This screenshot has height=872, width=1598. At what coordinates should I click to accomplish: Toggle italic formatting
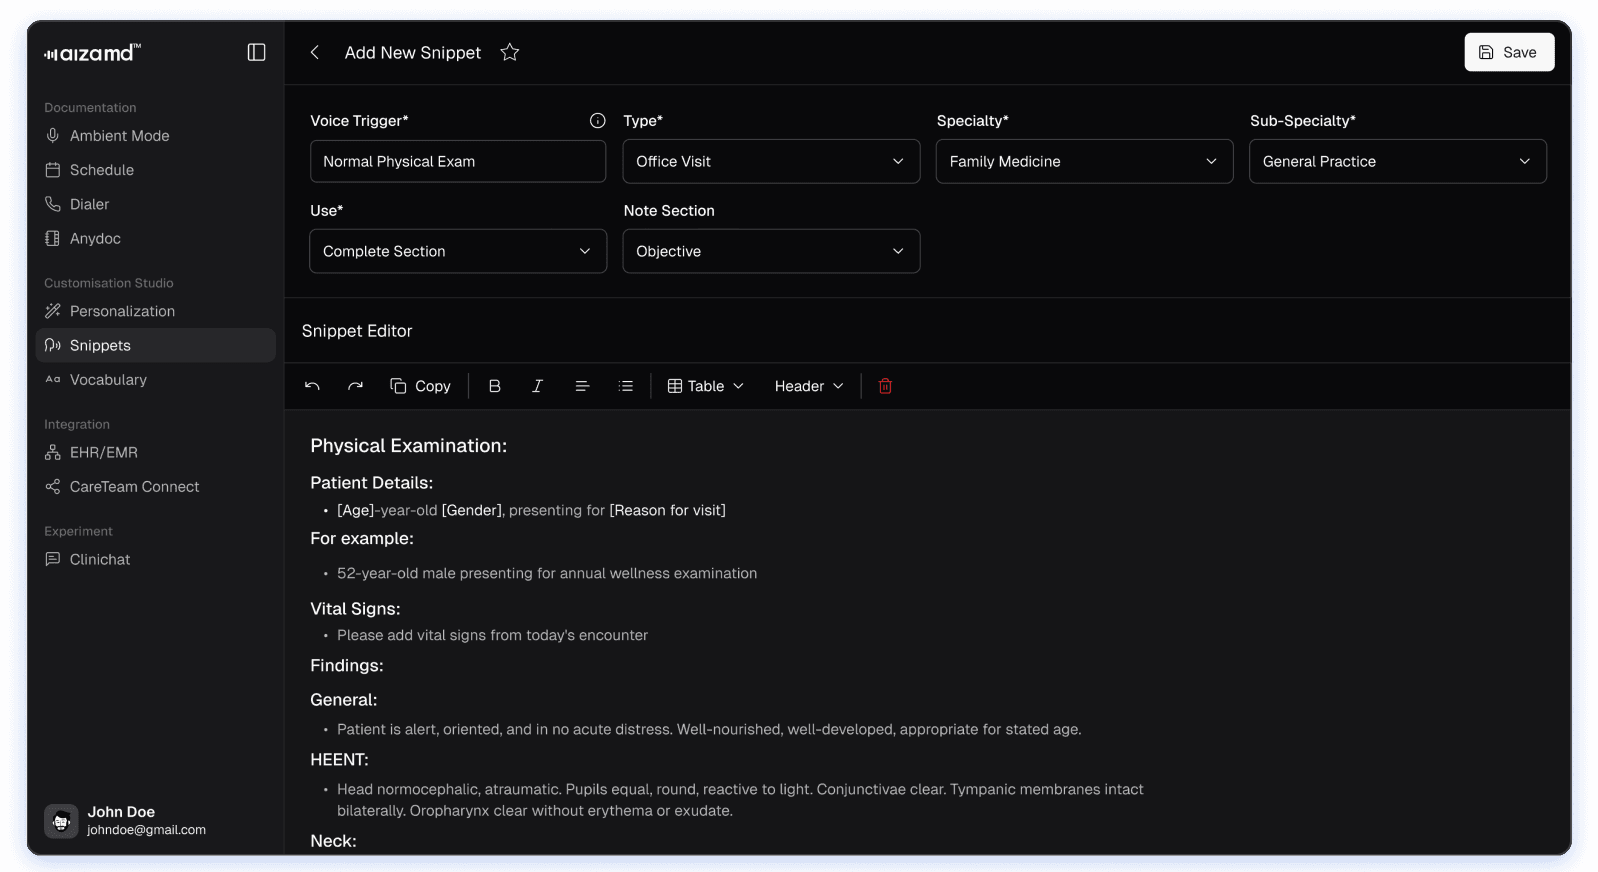(x=537, y=386)
